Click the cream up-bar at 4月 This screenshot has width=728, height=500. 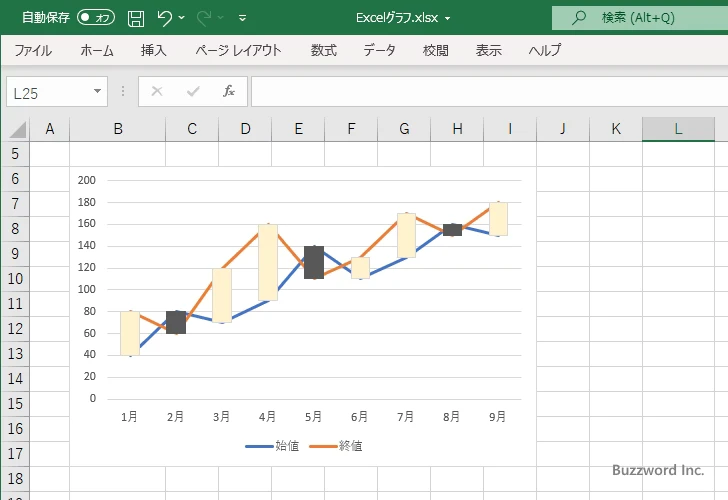point(268,262)
